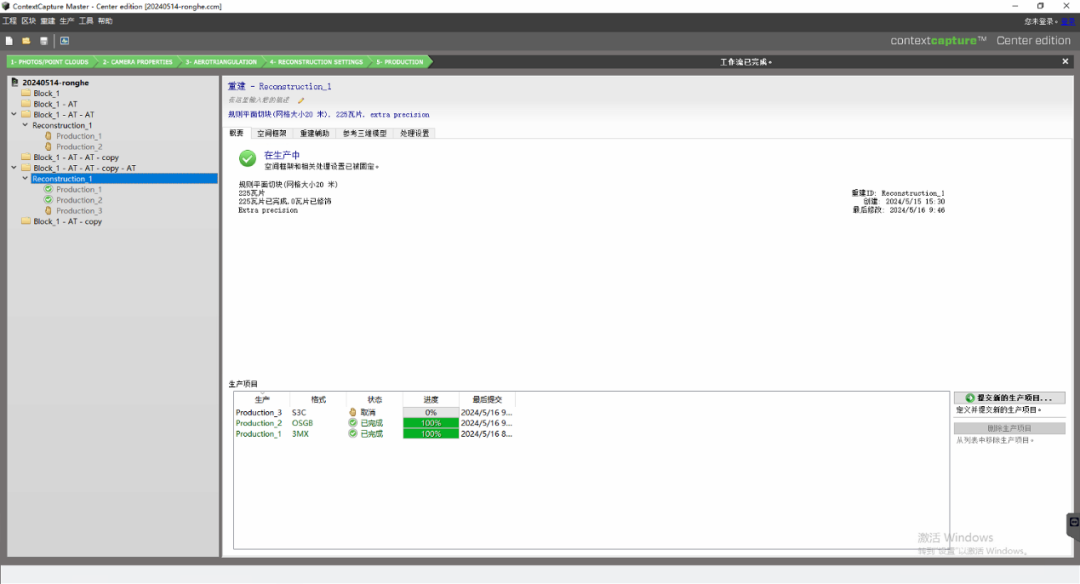
Task: Open the 工具 menu
Action: coord(86,21)
